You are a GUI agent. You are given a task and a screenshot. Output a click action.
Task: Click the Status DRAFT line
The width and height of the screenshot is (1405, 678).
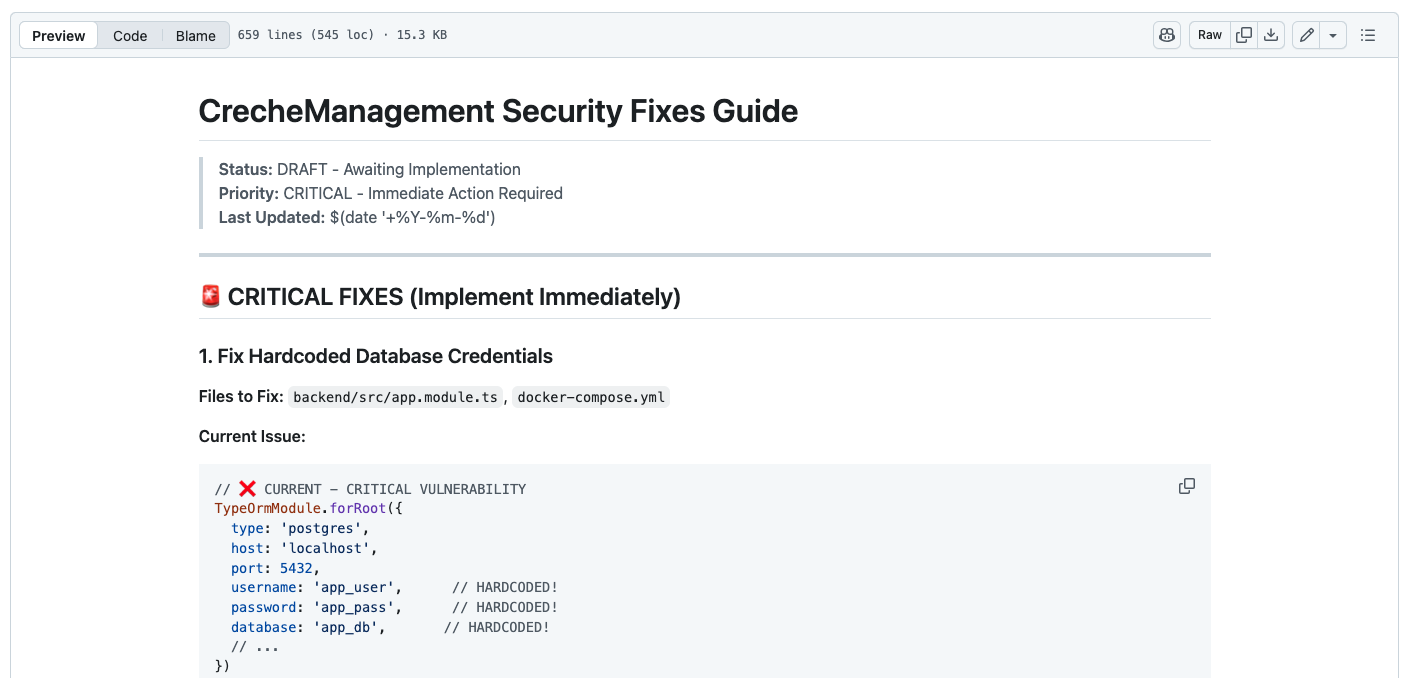(x=370, y=169)
